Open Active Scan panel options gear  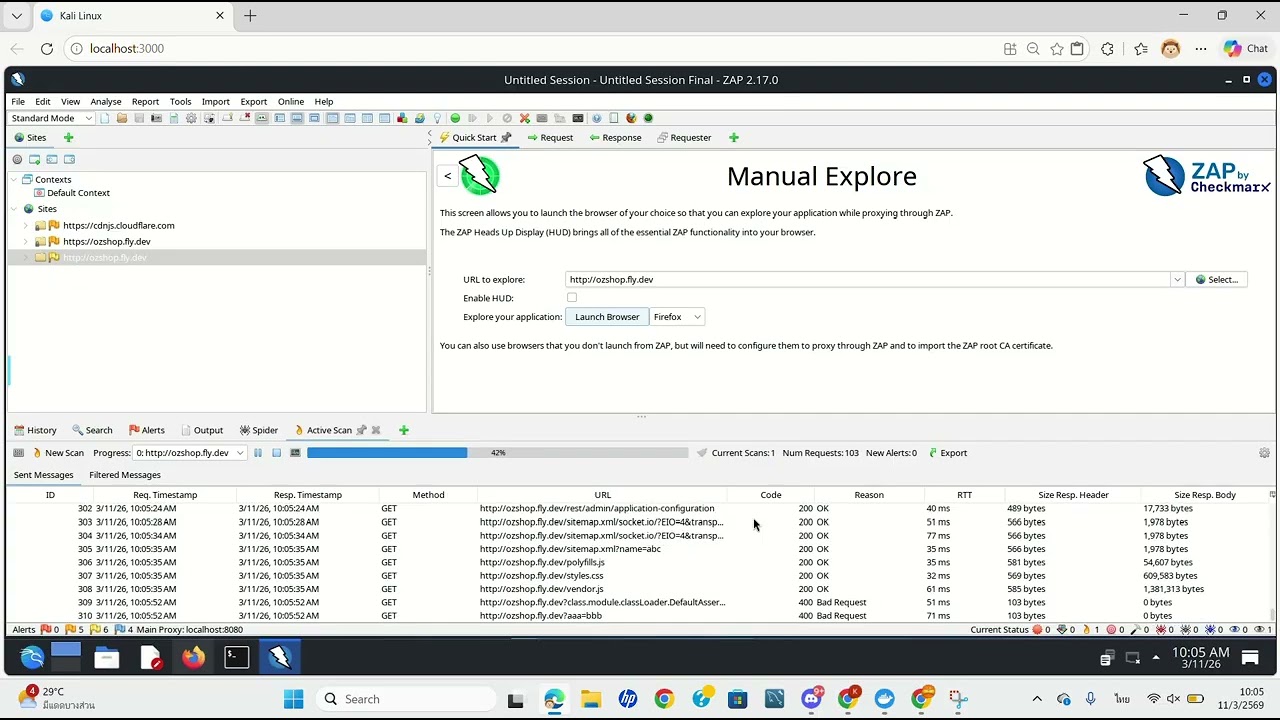1264,453
